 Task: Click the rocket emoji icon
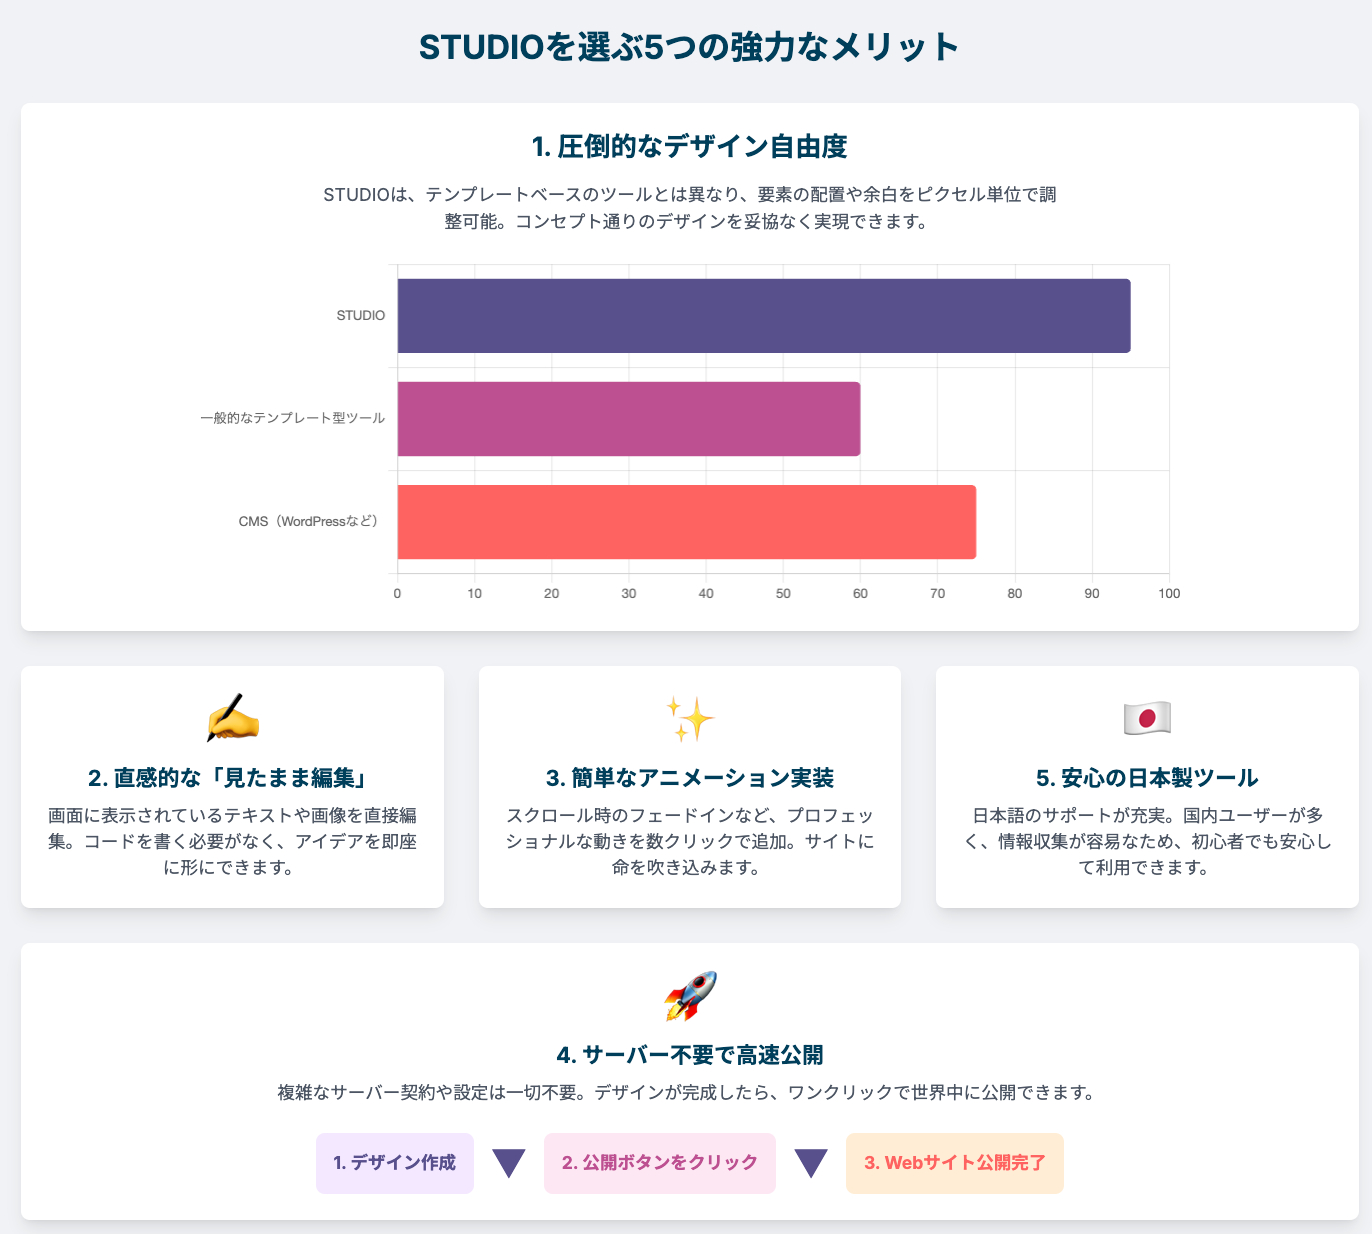(x=690, y=996)
